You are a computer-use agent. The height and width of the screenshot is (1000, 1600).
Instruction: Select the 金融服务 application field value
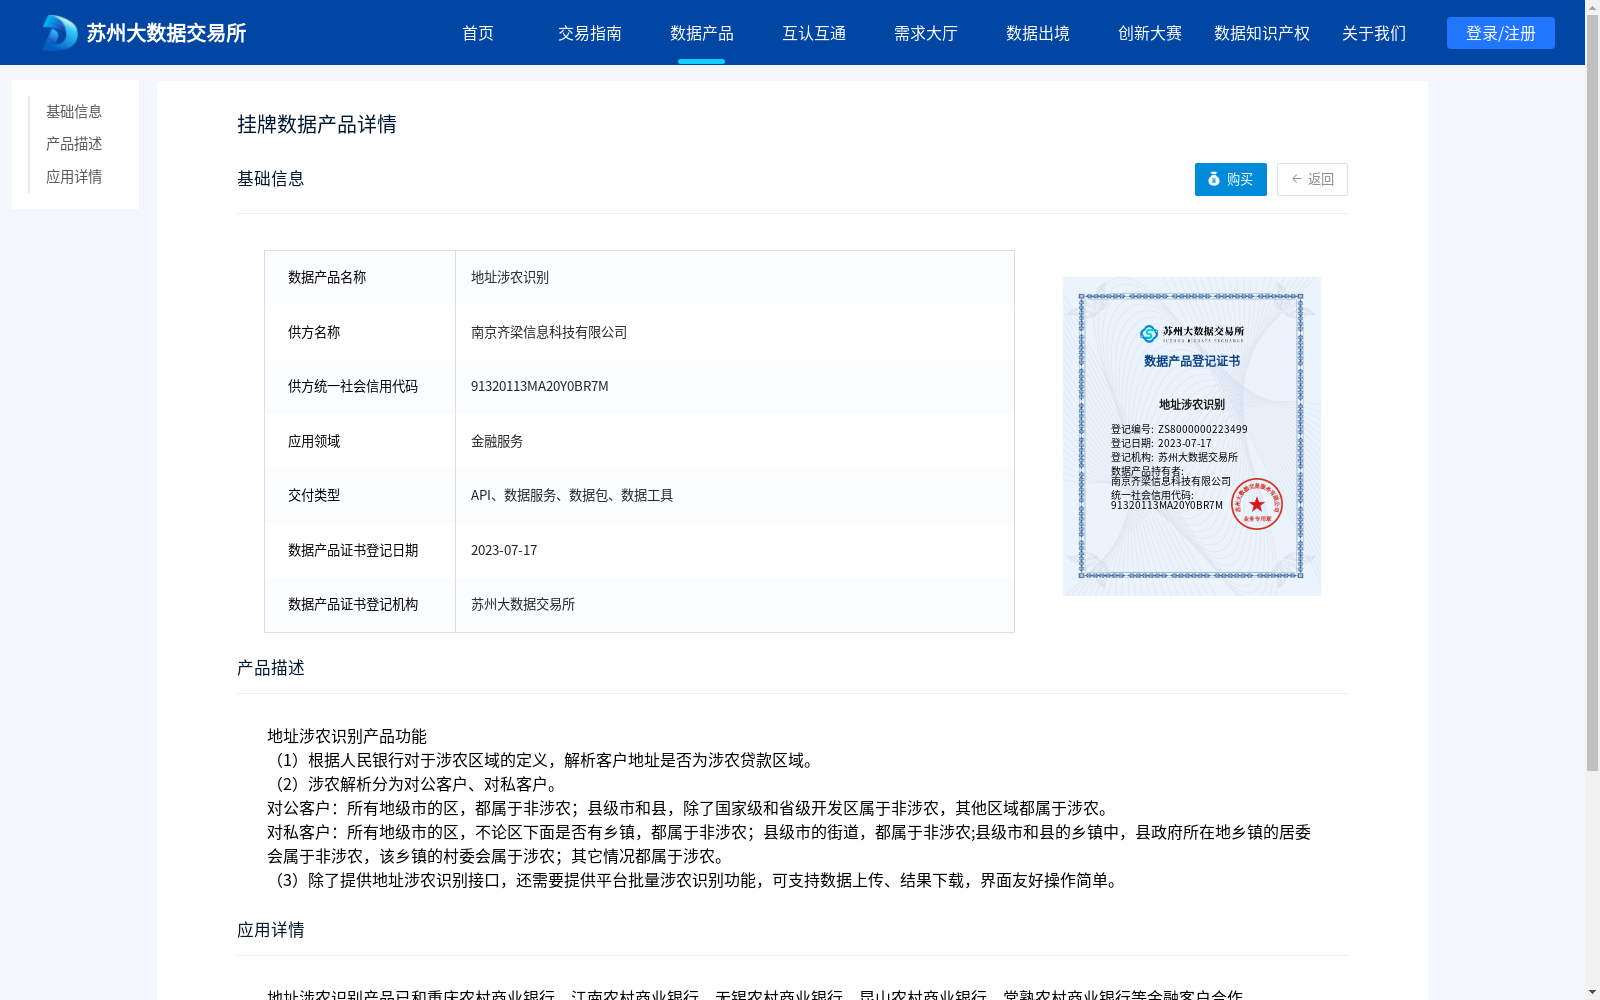[497, 441]
